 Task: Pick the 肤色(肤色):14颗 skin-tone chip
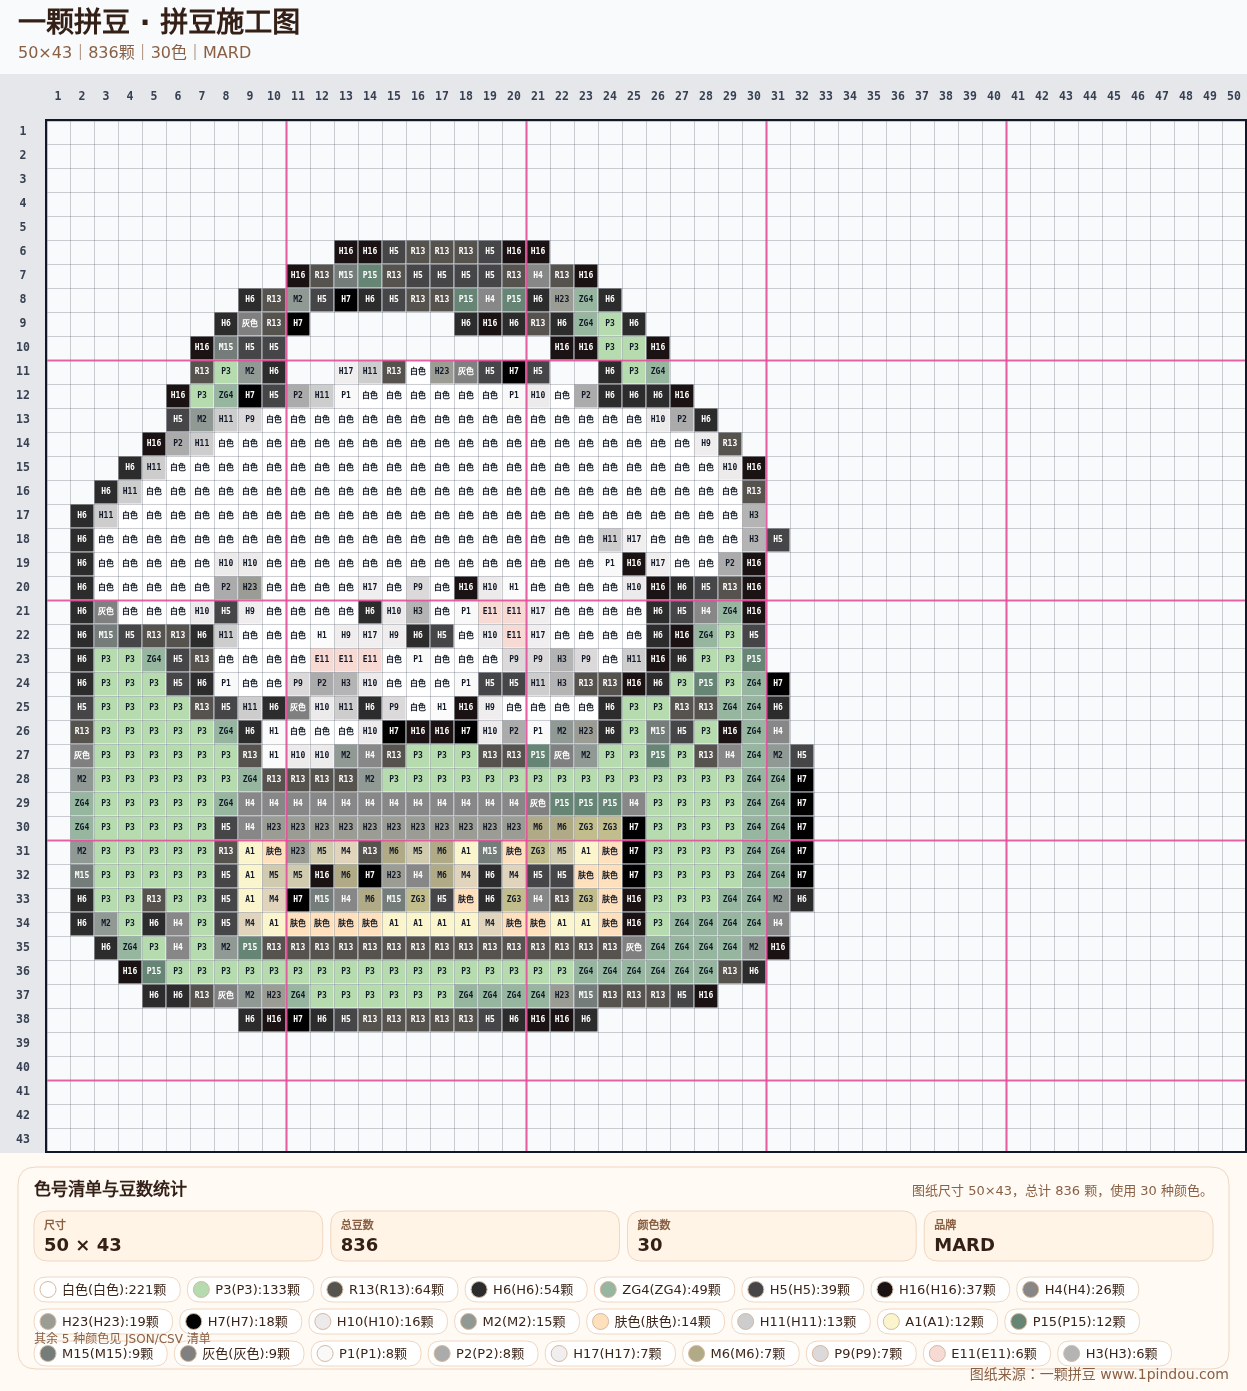pos(656,1322)
